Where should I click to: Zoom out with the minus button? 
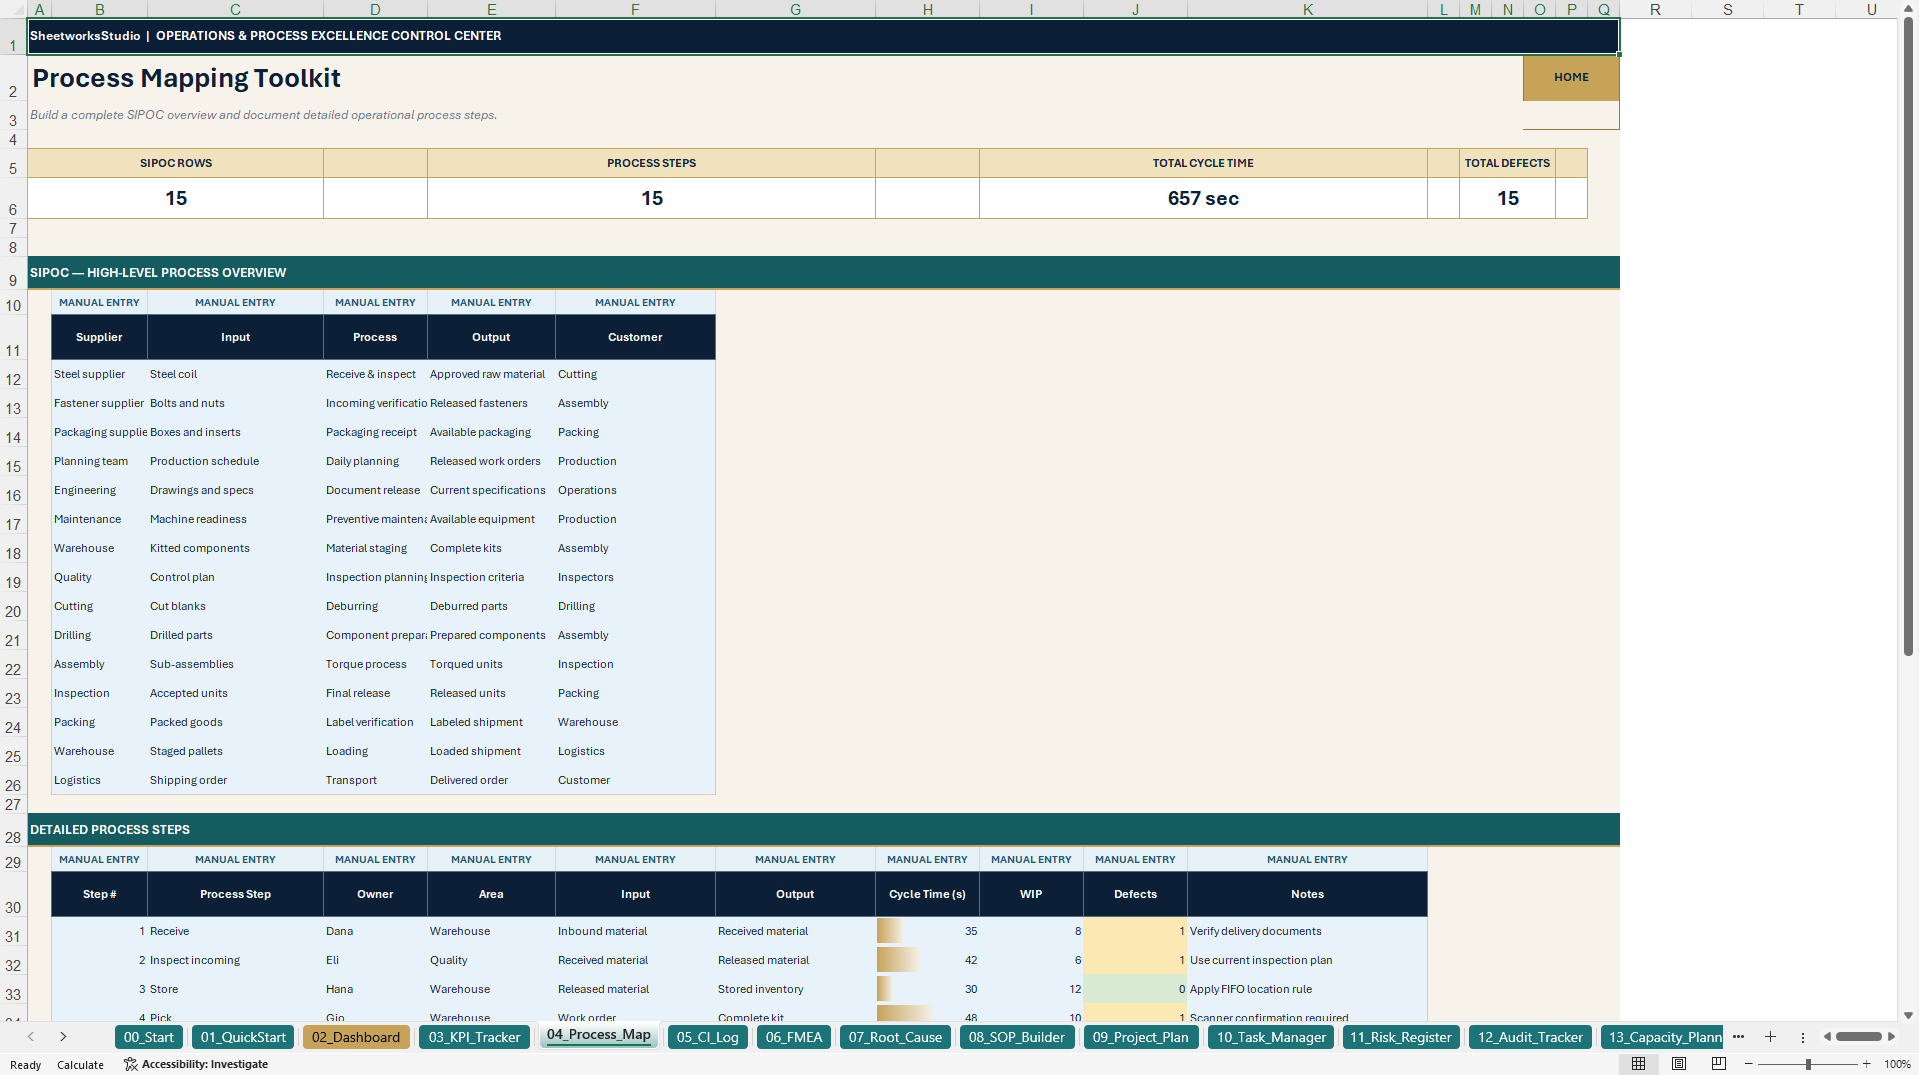pyautogui.click(x=1749, y=1064)
